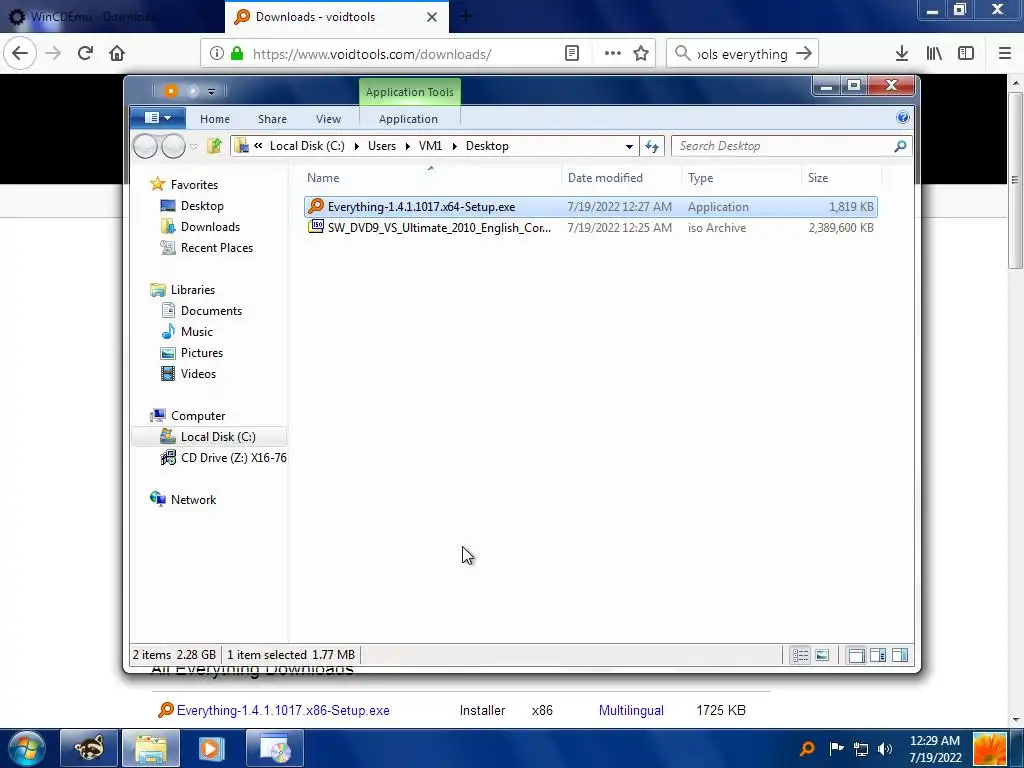Open Recent Places in Favorites

(x=216, y=248)
